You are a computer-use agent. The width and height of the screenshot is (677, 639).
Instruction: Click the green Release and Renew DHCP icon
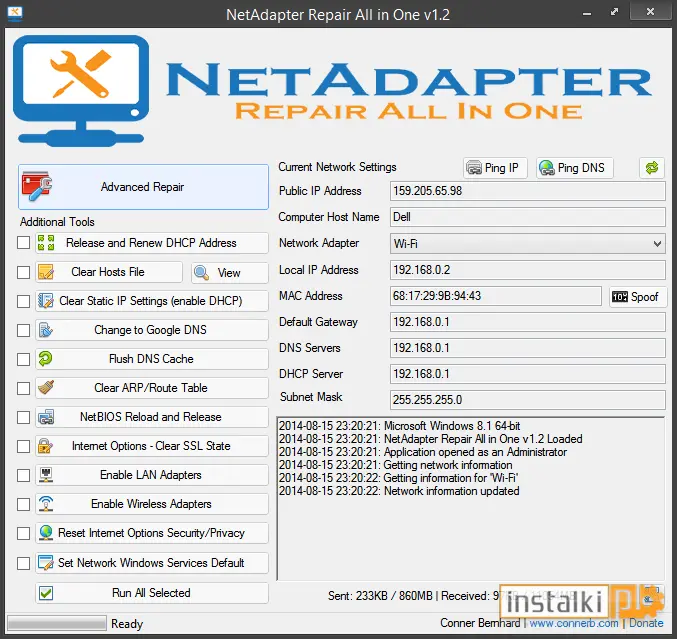[46, 243]
